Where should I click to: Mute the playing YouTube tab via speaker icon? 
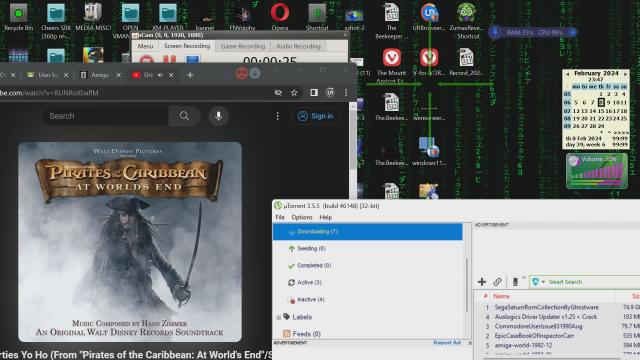[160, 75]
